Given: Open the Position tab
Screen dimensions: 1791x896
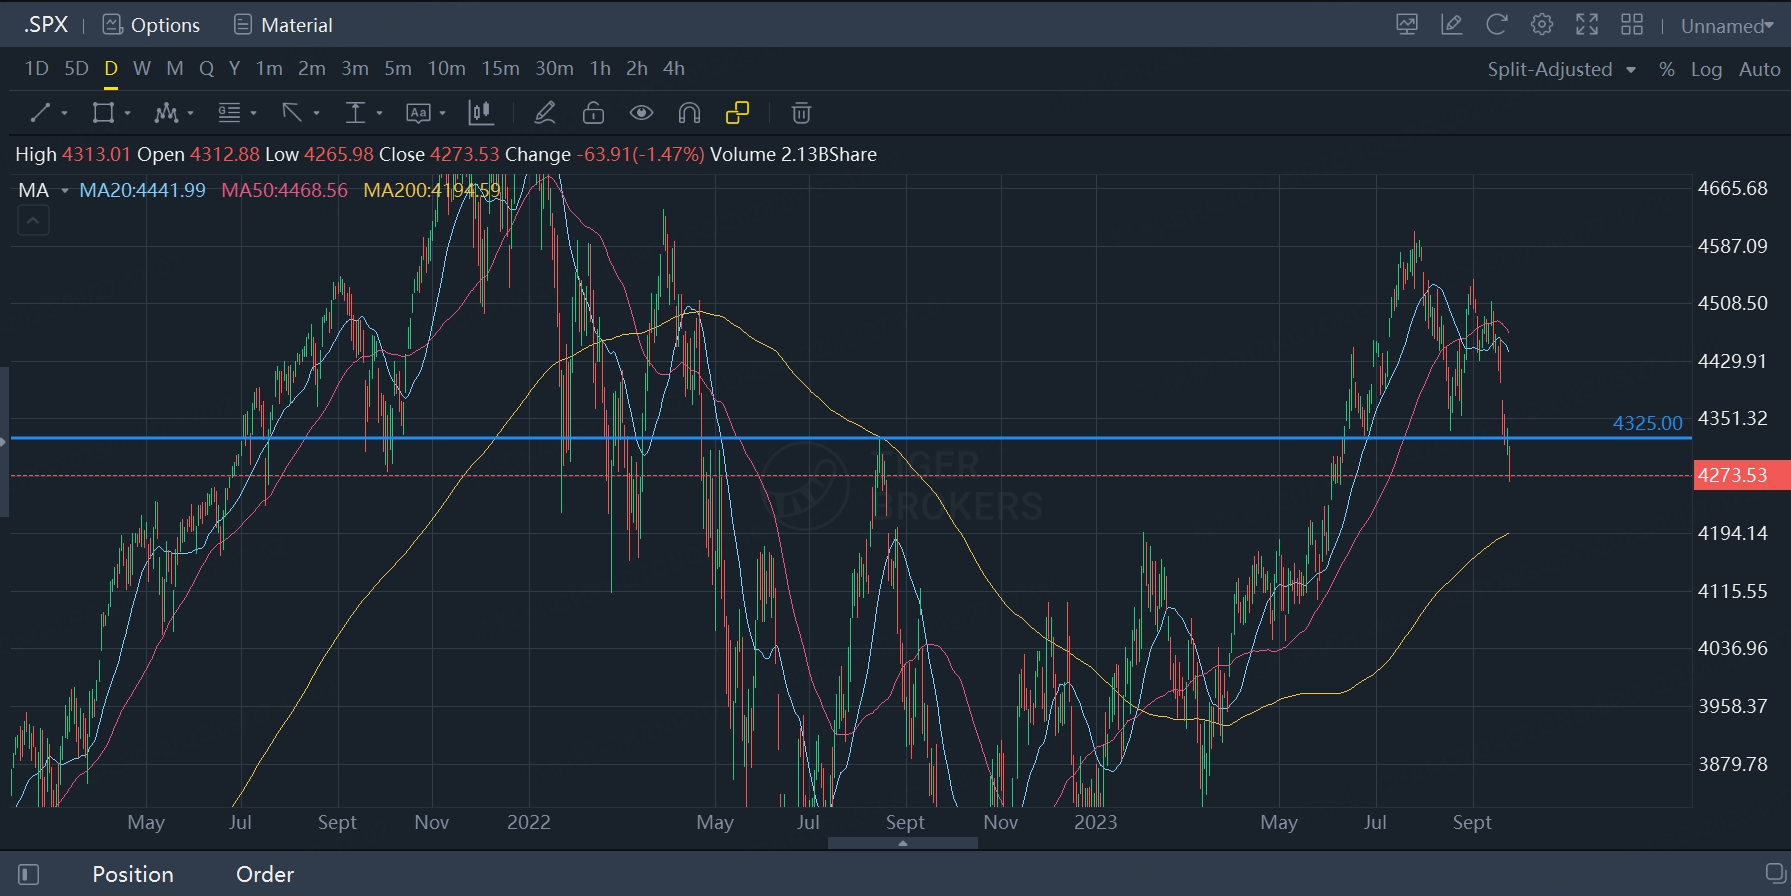Looking at the screenshot, I should tap(133, 874).
